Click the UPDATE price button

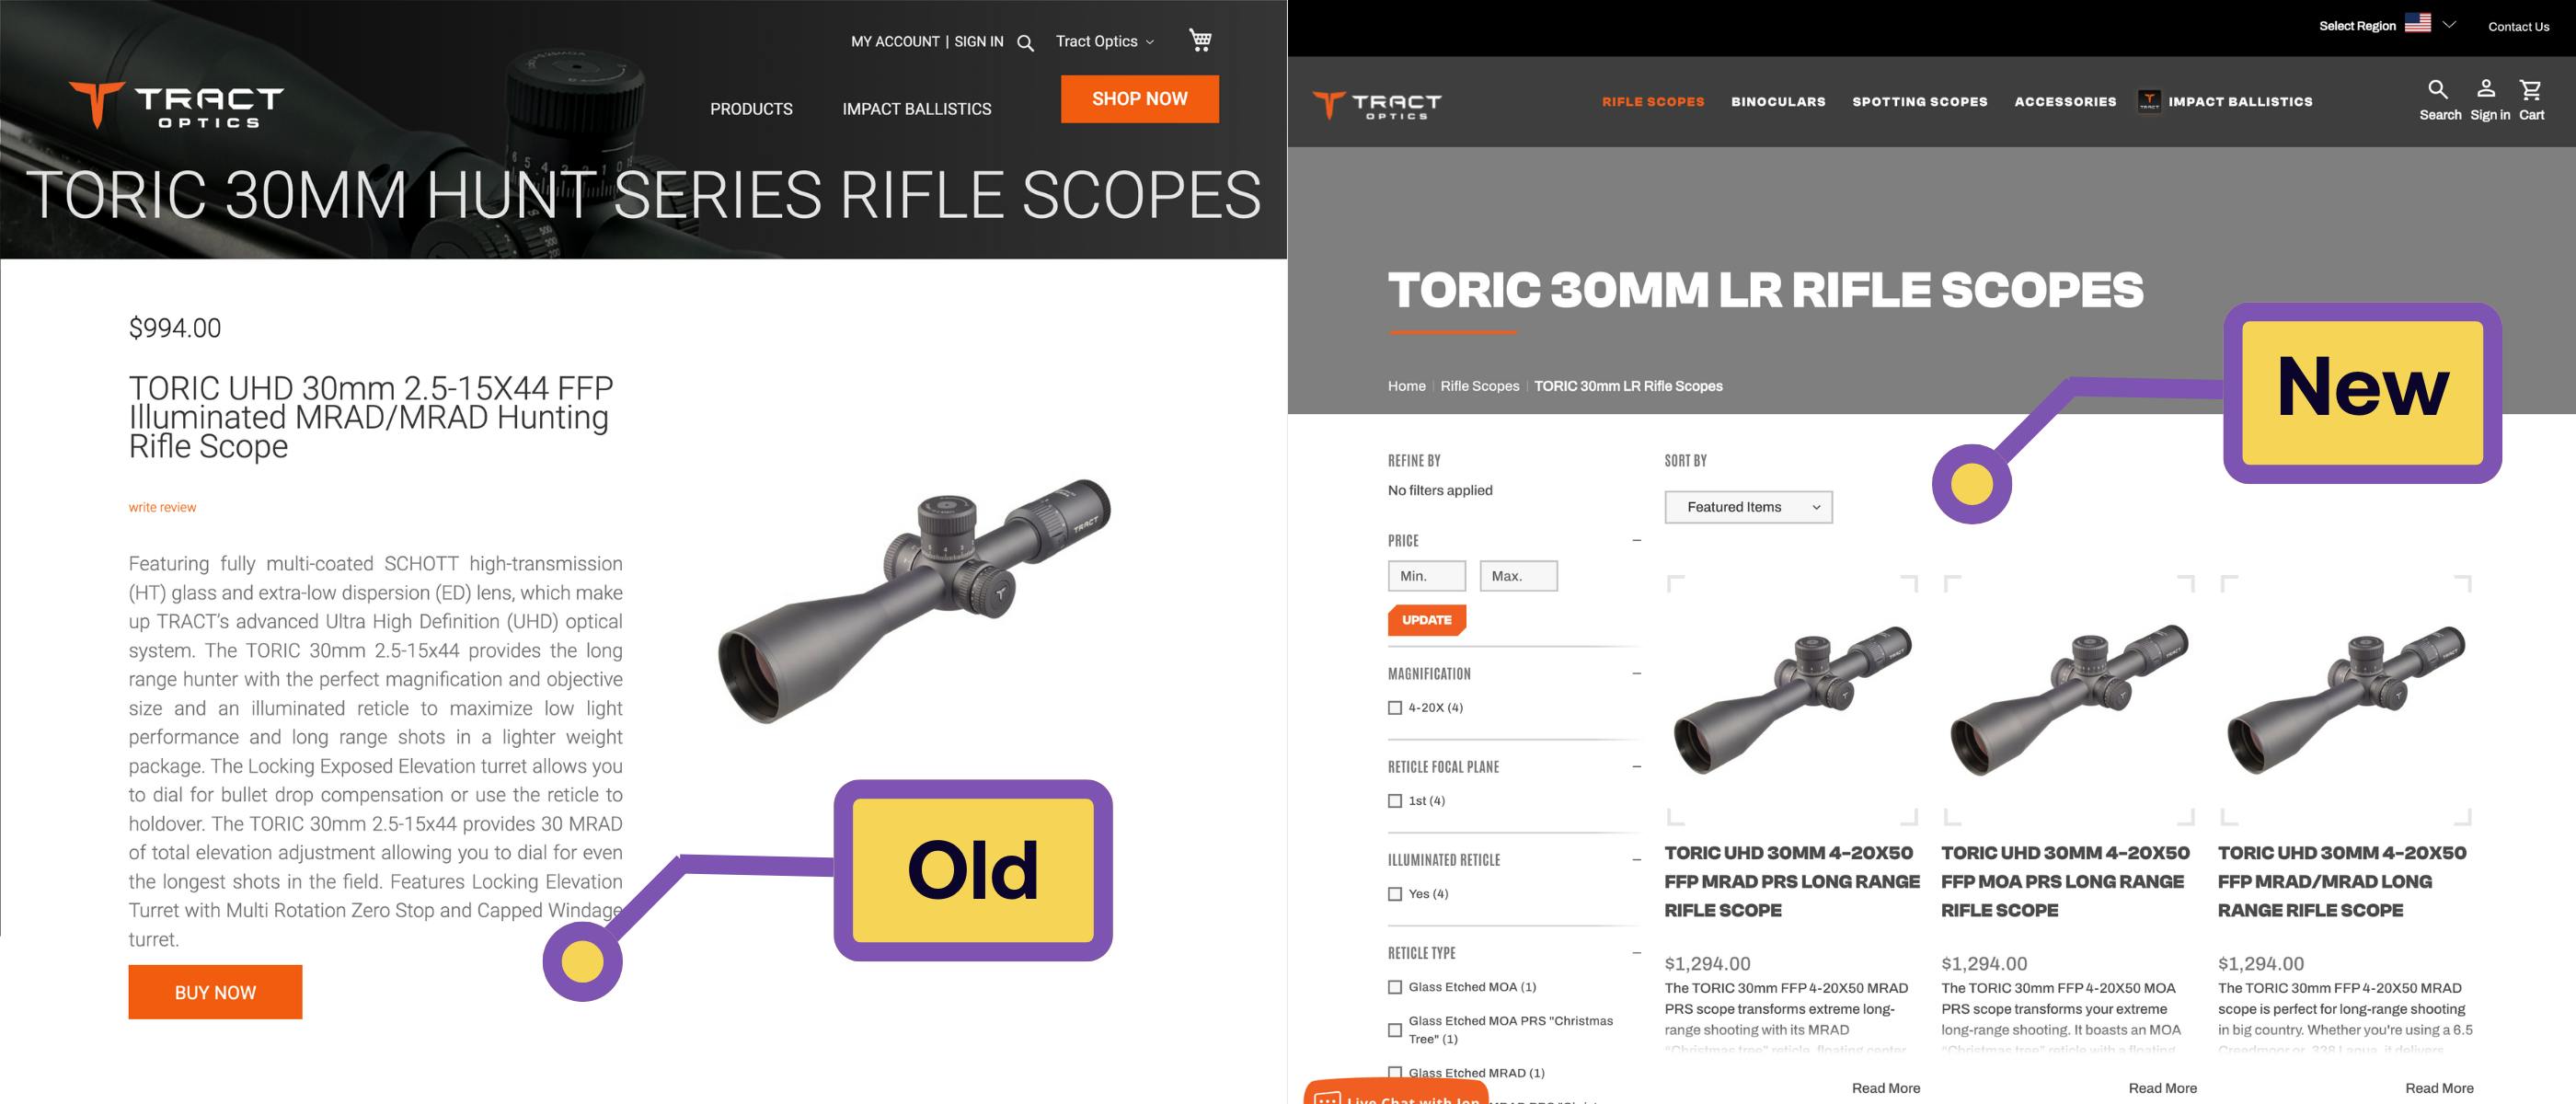point(1427,620)
